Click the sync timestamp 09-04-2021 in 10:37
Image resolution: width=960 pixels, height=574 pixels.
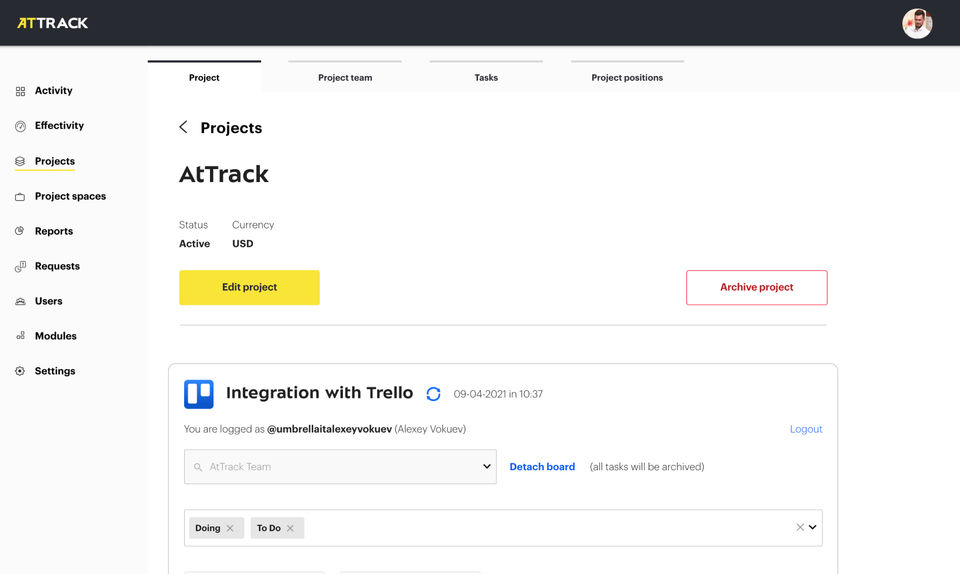point(498,394)
